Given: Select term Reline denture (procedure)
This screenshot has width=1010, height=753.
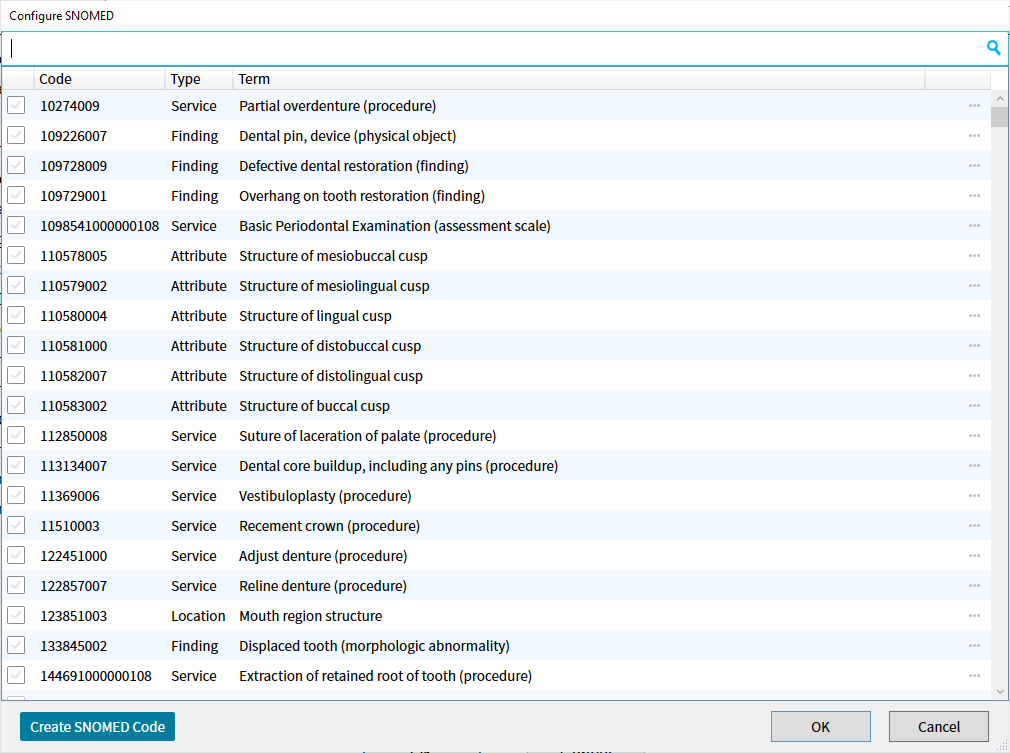Looking at the screenshot, I should 323,586.
